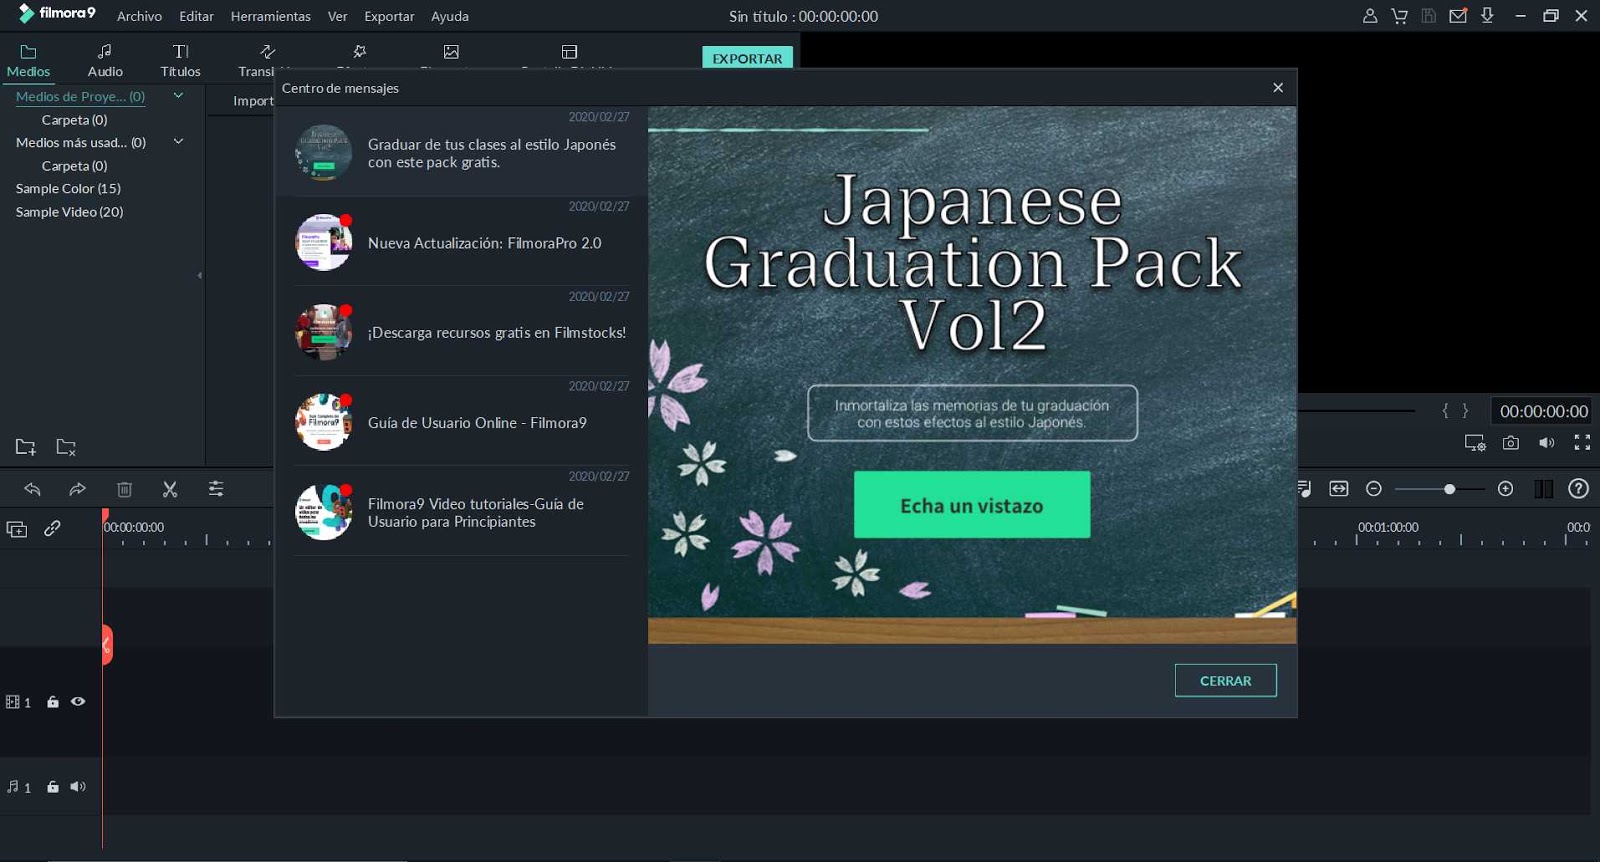Viewport: 1600px width, 862px height.
Task: Select message Descarga recursos gratis en Filmstocks
Action: (461, 332)
